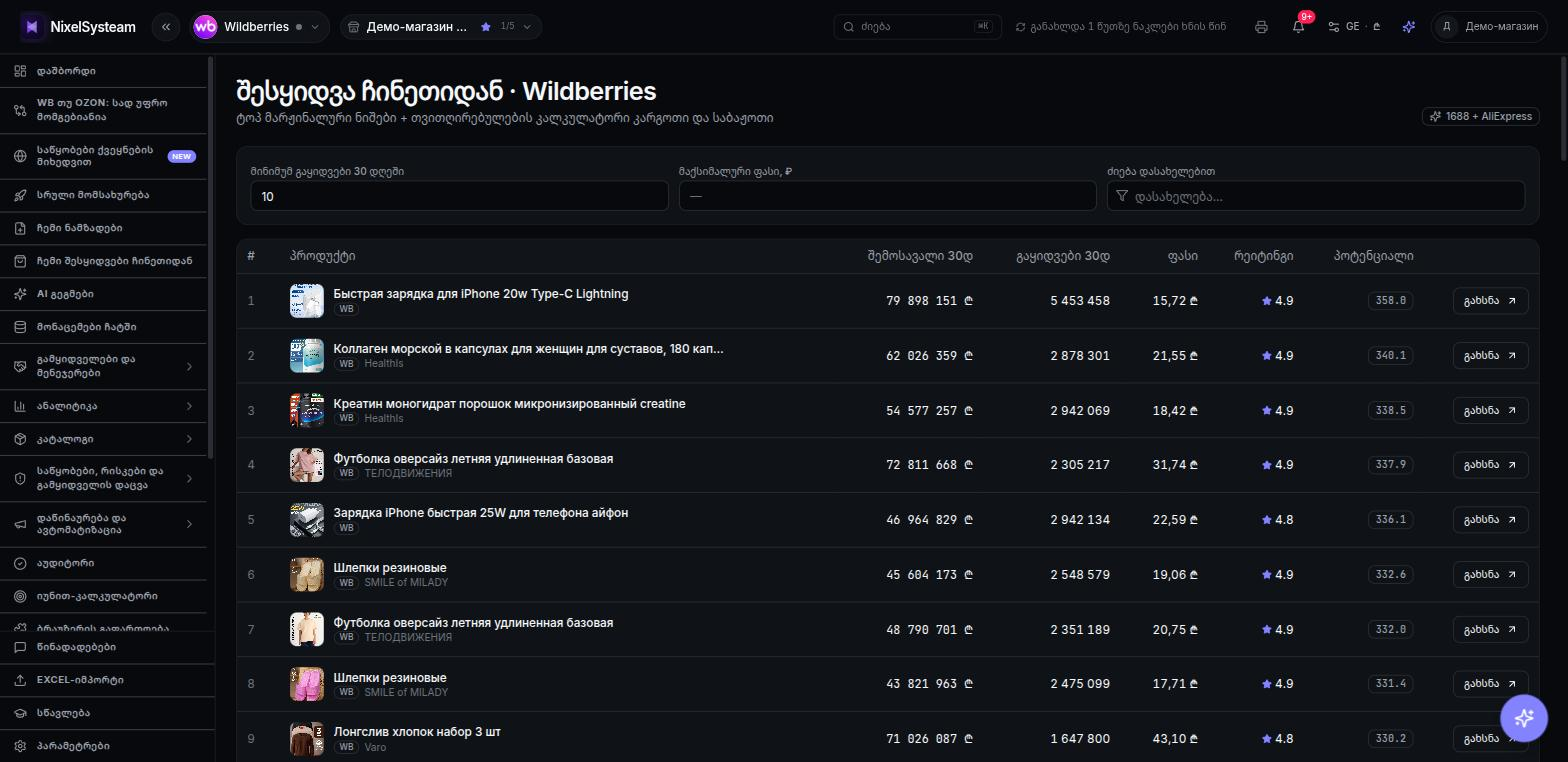
Task: Open the Демо-магазин store selector dropdown
Action: 441,27
